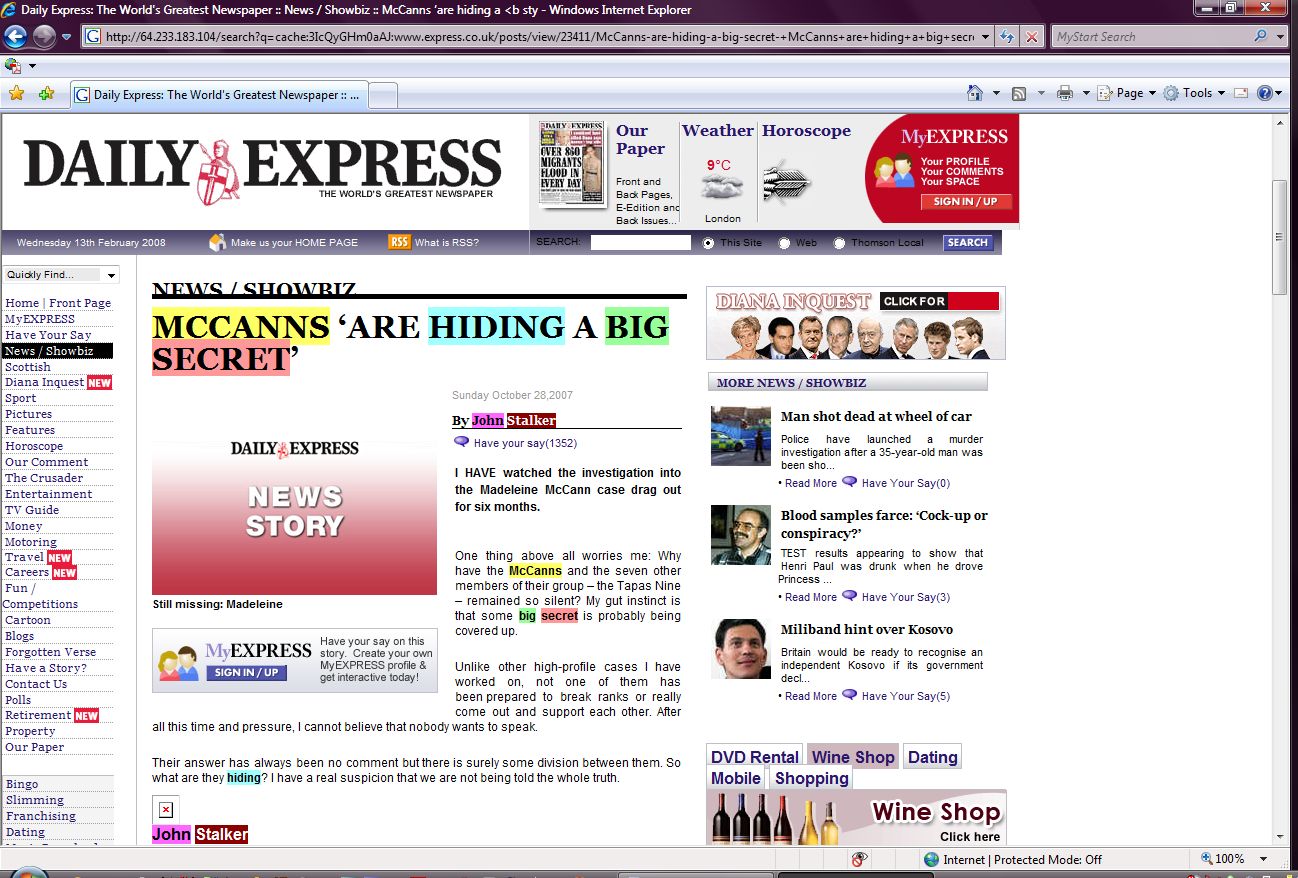Image resolution: width=1298 pixels, height=878 pixels.
Task: Click the Print icon in command bar
Action: tap(1065, 93)
